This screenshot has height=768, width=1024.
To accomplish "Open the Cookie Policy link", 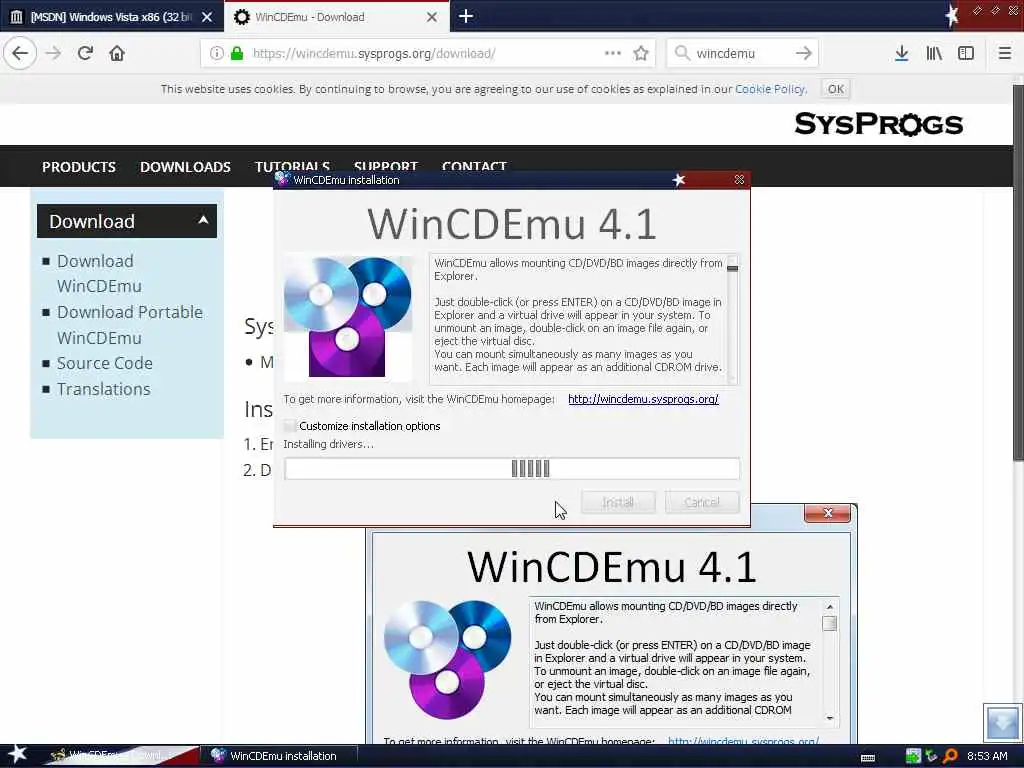I will (x=770, y=89).
